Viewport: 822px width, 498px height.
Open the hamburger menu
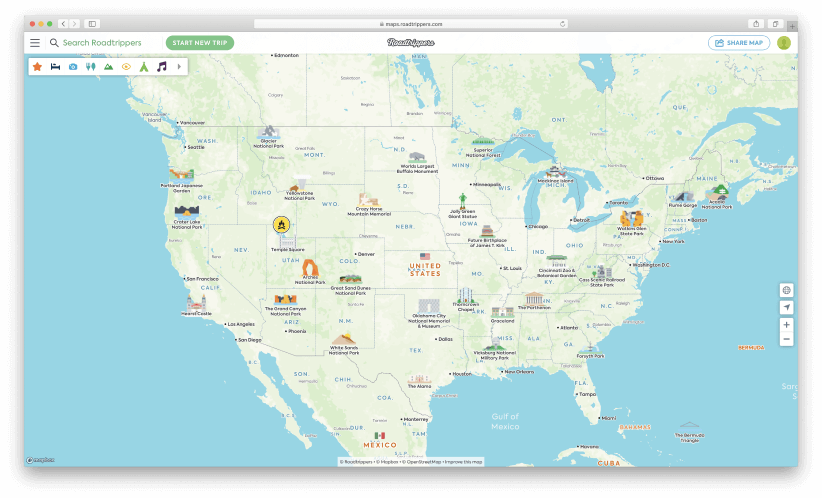pos(35,43)
